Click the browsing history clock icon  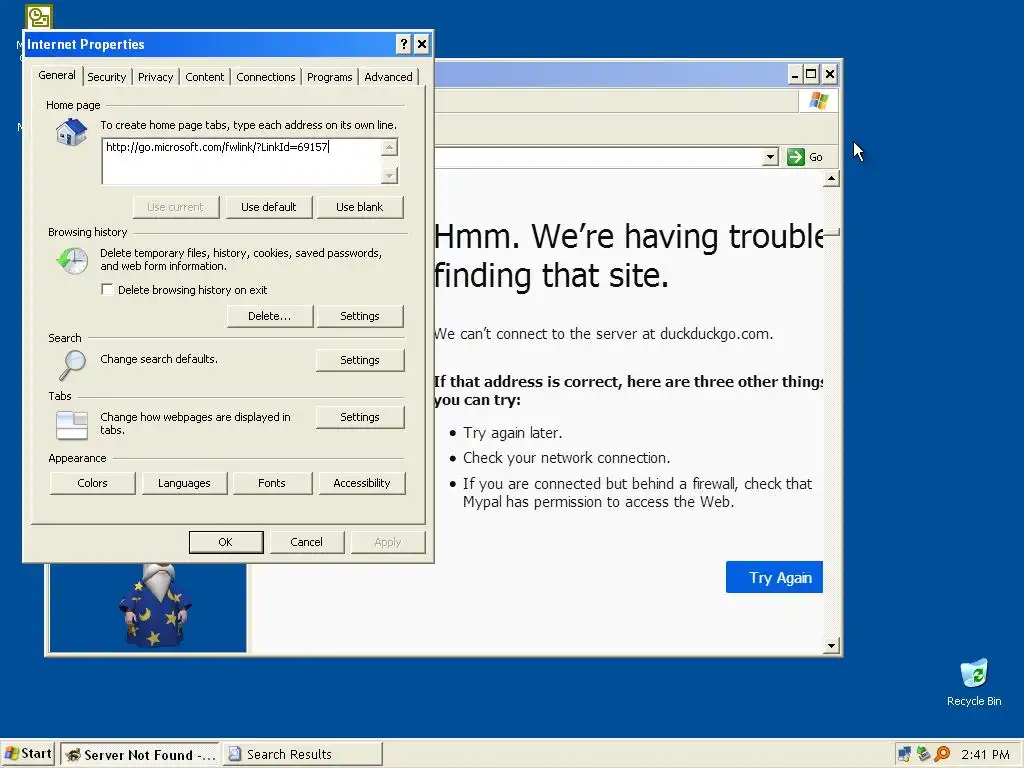click(x=72, y=261)
